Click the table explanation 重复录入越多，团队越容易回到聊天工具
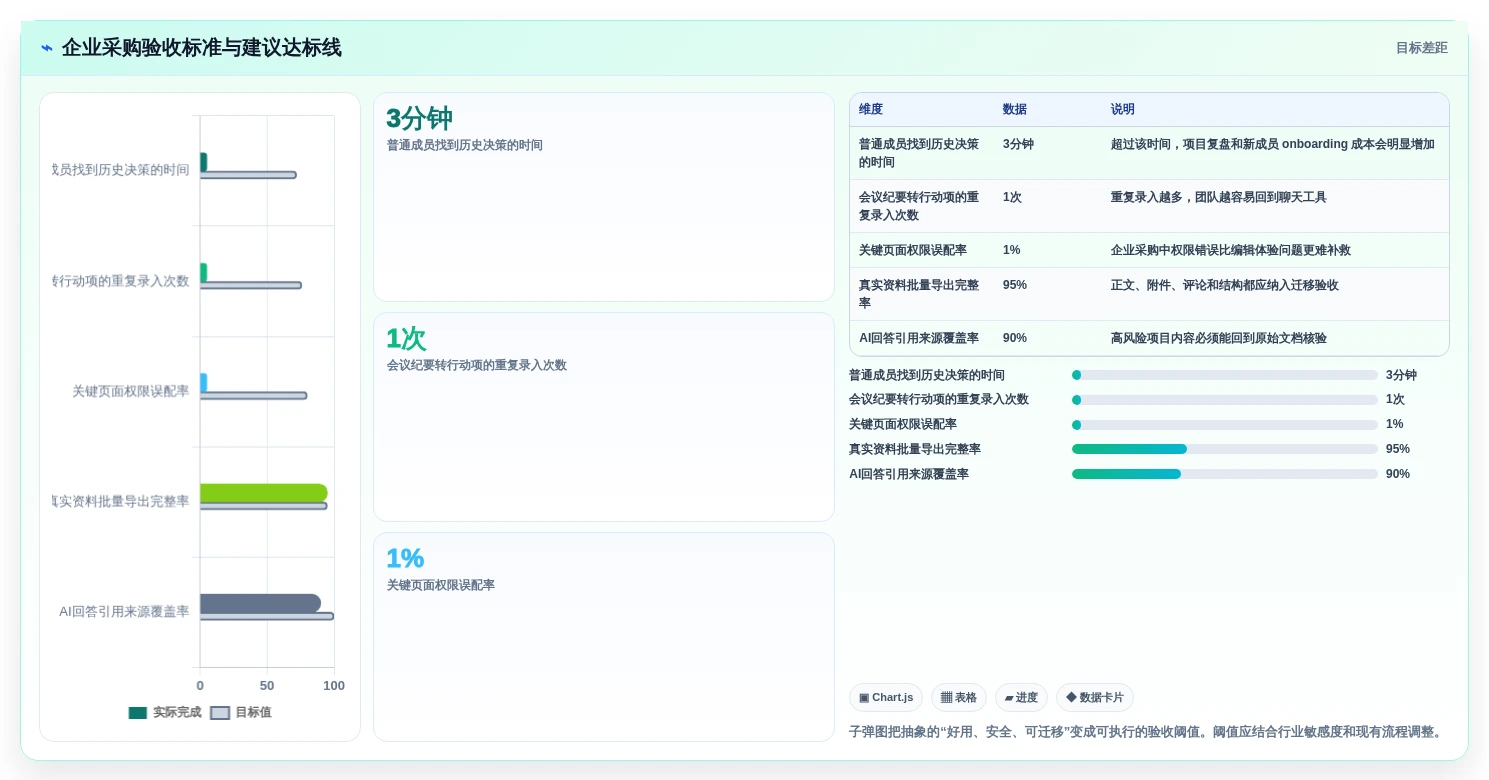This screenshot has width=1489, height=780. (1219, 197)
